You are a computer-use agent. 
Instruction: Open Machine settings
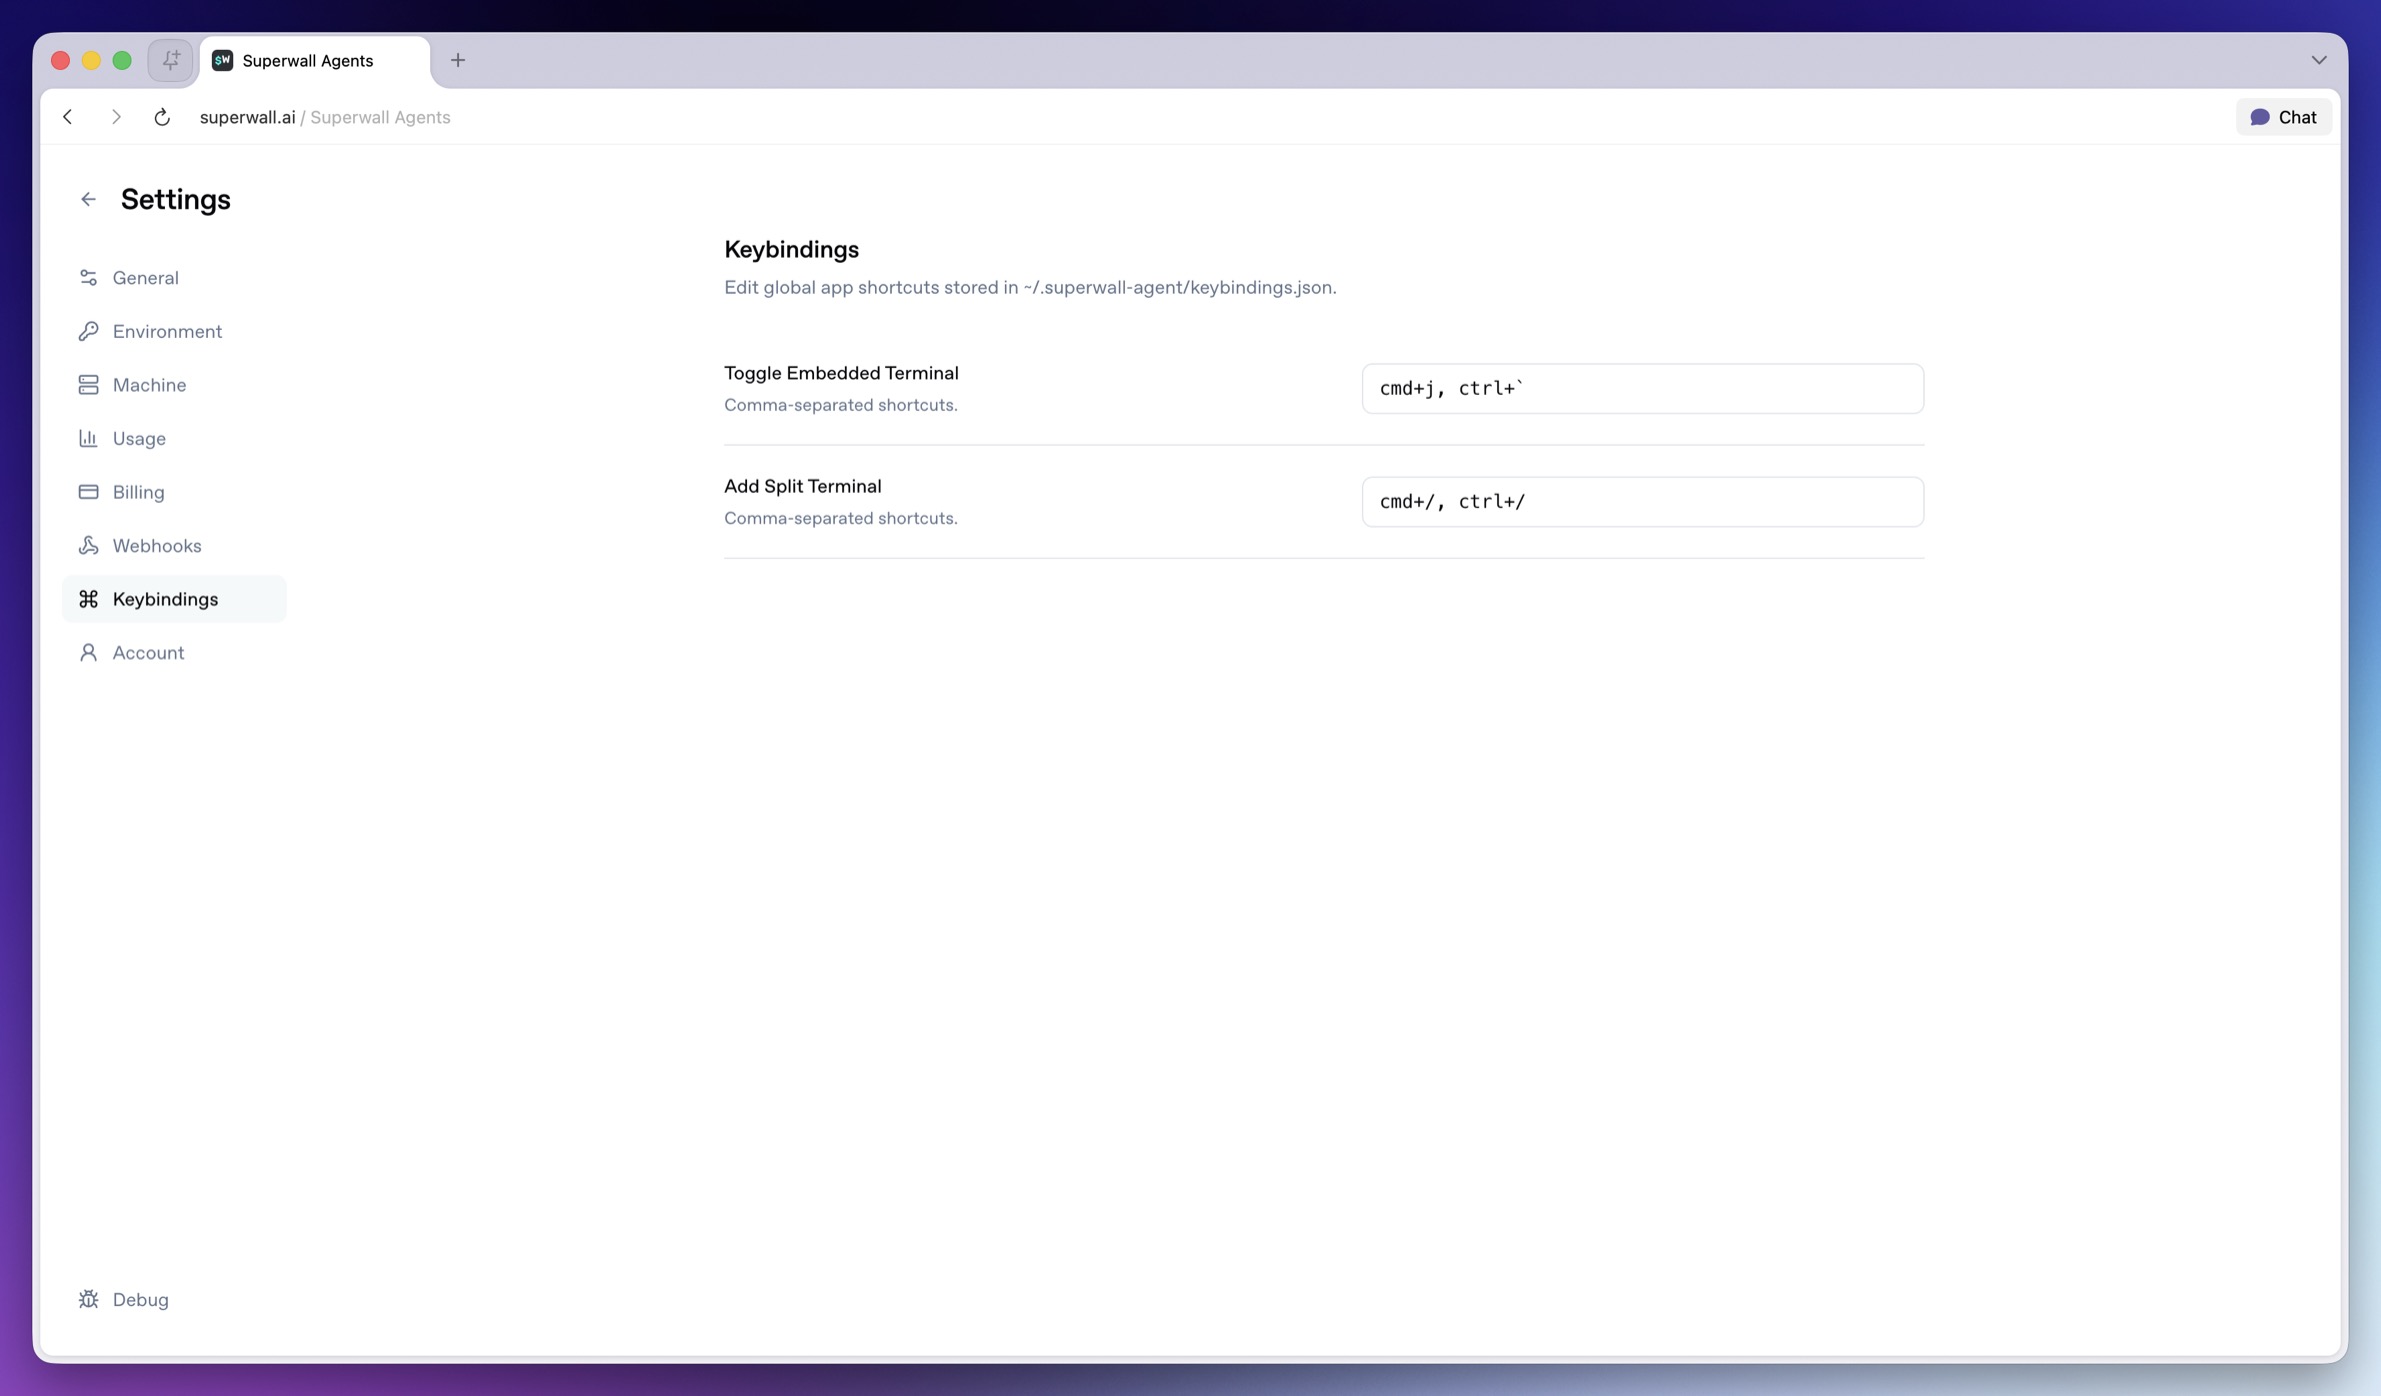(174, 385)
